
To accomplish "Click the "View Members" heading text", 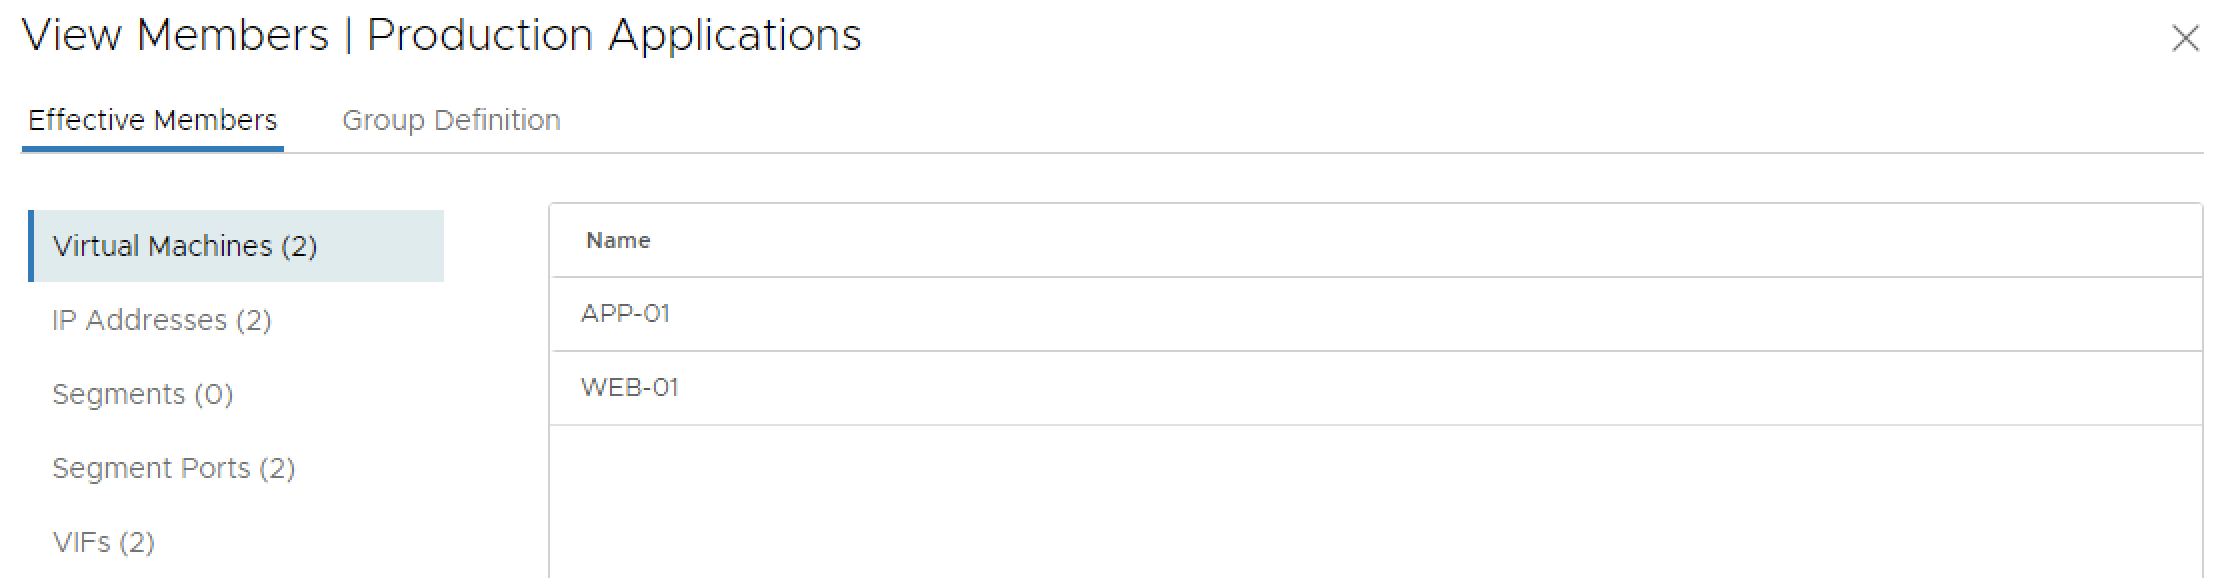I will coord(175,36).
